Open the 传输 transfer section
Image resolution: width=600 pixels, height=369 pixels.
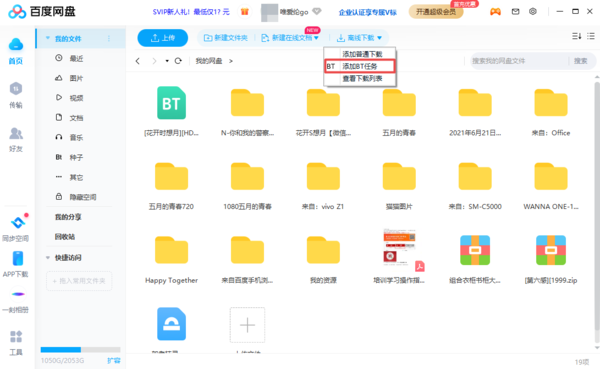pyautogui.click(x=16, y=95)
